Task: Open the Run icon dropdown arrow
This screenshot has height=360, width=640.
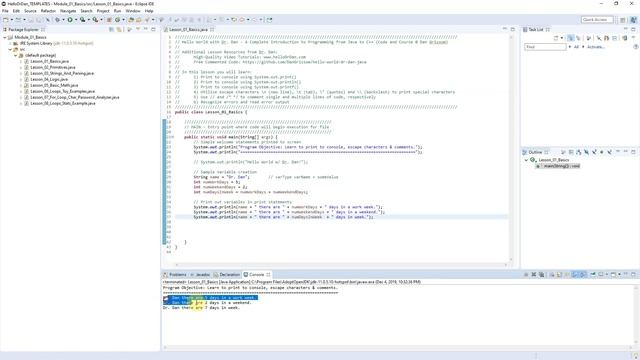Action: pos(76,20)
